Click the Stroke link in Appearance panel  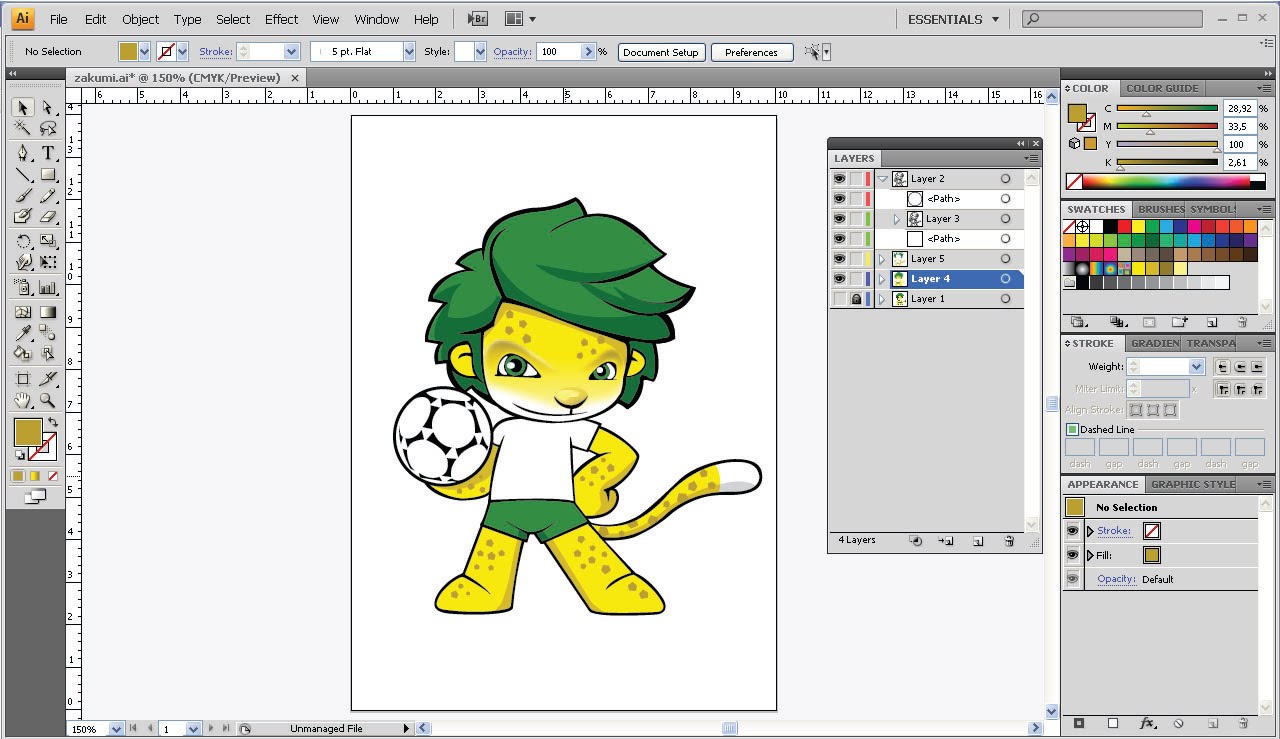point(1114,531)
